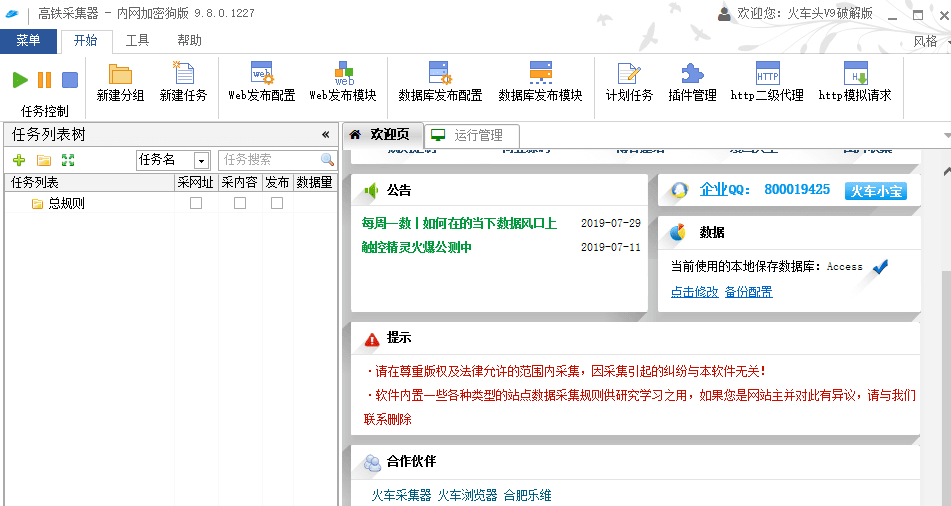Pause tasks with the orange pause icon
Image resolution: width=951 pixels, height=506 pixels.
point(45,80)
